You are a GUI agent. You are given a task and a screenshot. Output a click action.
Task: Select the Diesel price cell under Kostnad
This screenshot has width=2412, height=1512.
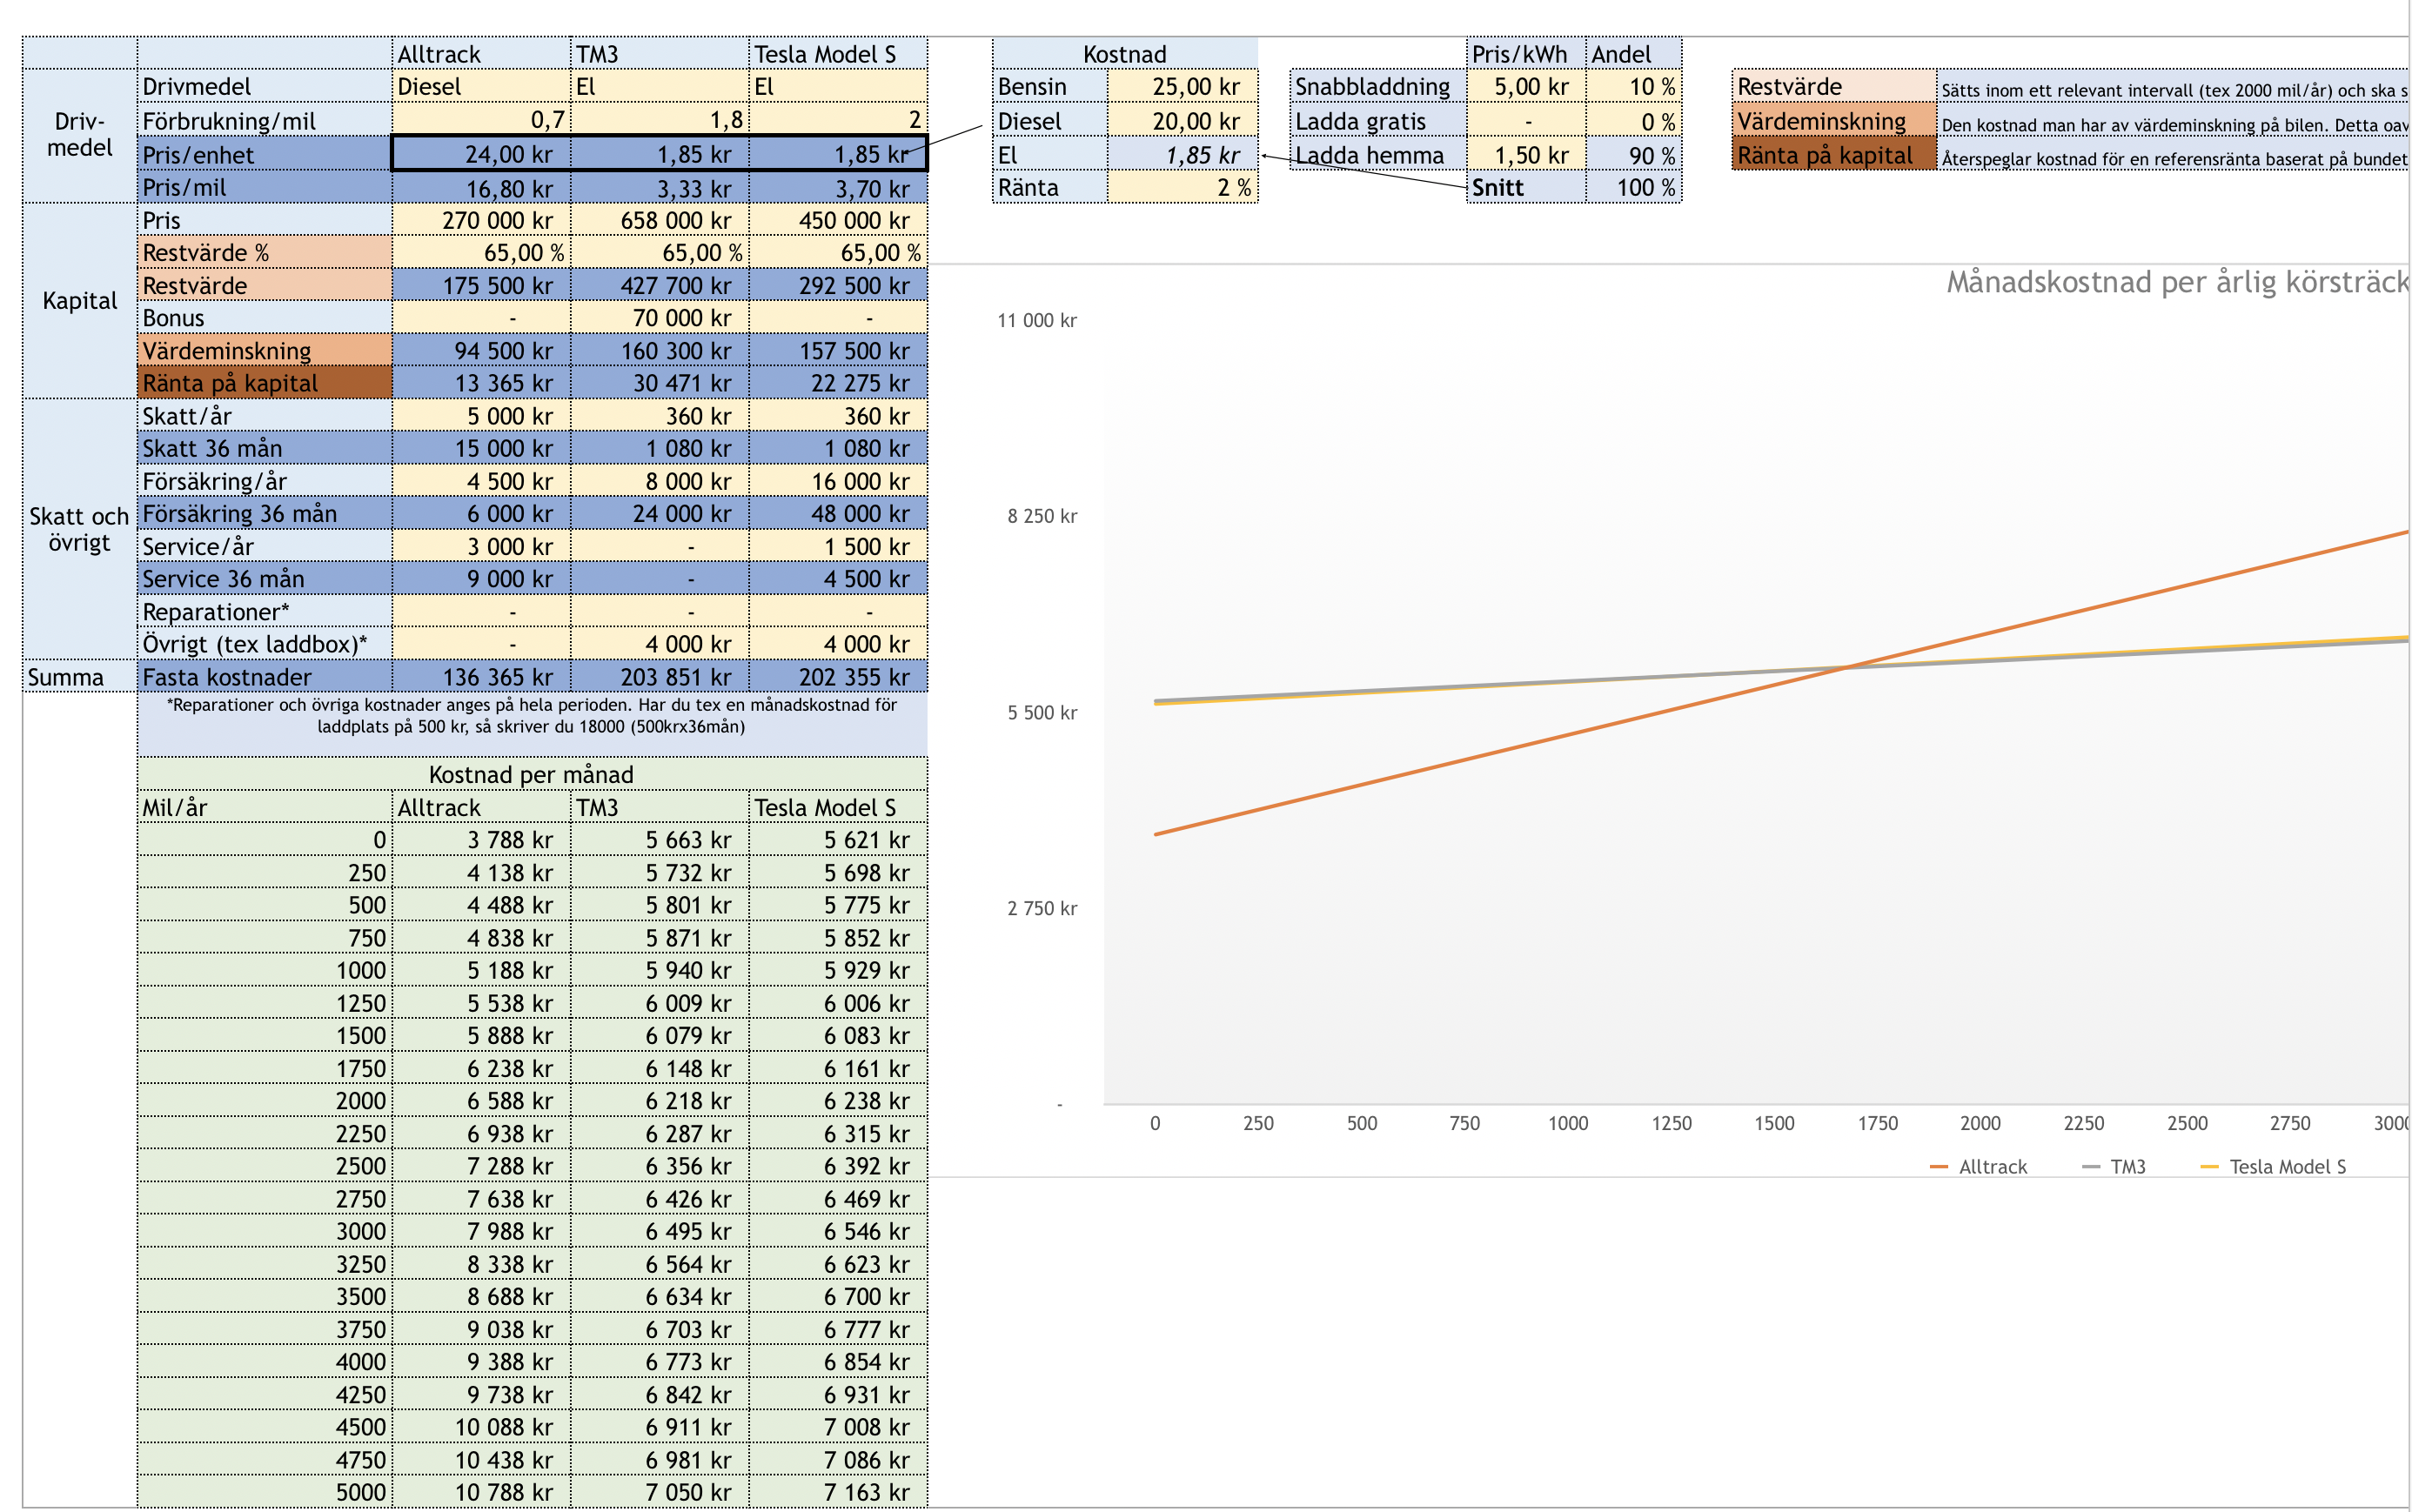[x=1182, y=121]
